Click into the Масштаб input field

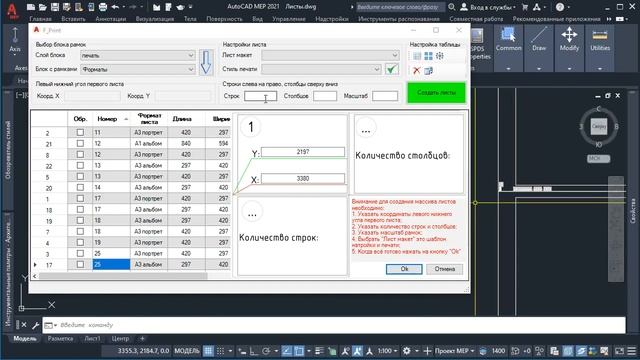pos(385,96)
